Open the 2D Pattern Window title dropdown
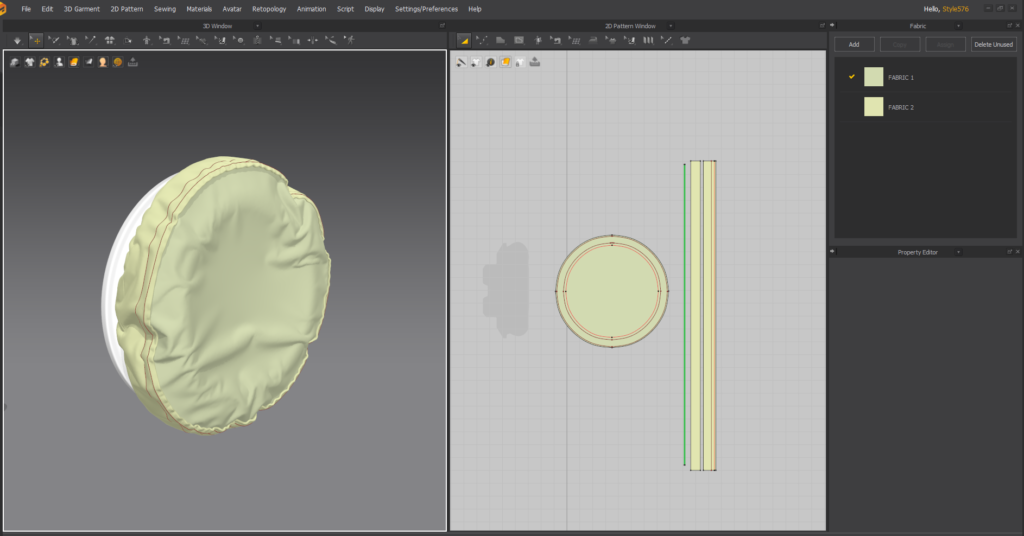The height and width of the screenshot is (536, 1024). (x=671, y=26)
